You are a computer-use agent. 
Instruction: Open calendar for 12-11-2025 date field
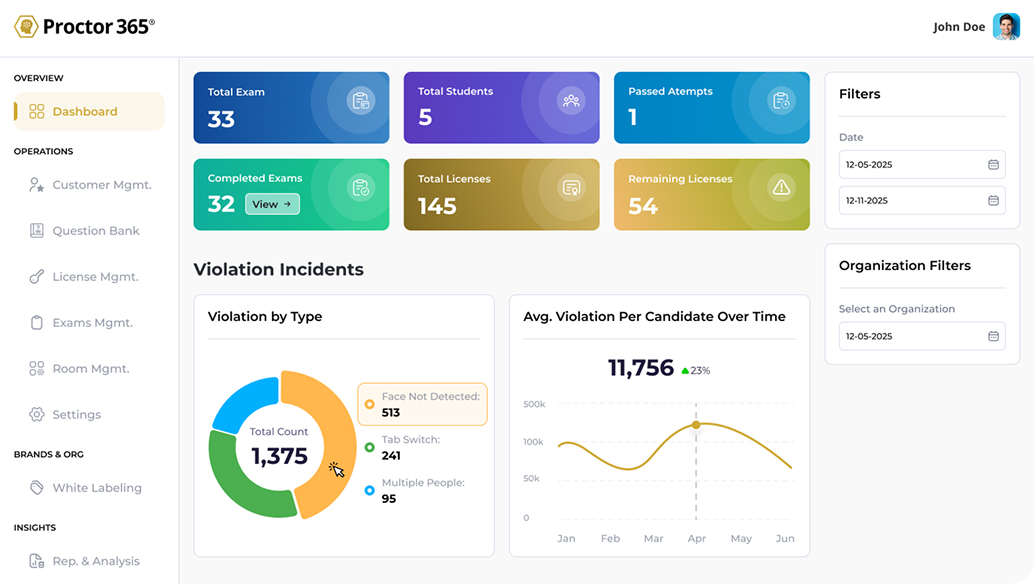pyautogui.click(x=993, y=200)
